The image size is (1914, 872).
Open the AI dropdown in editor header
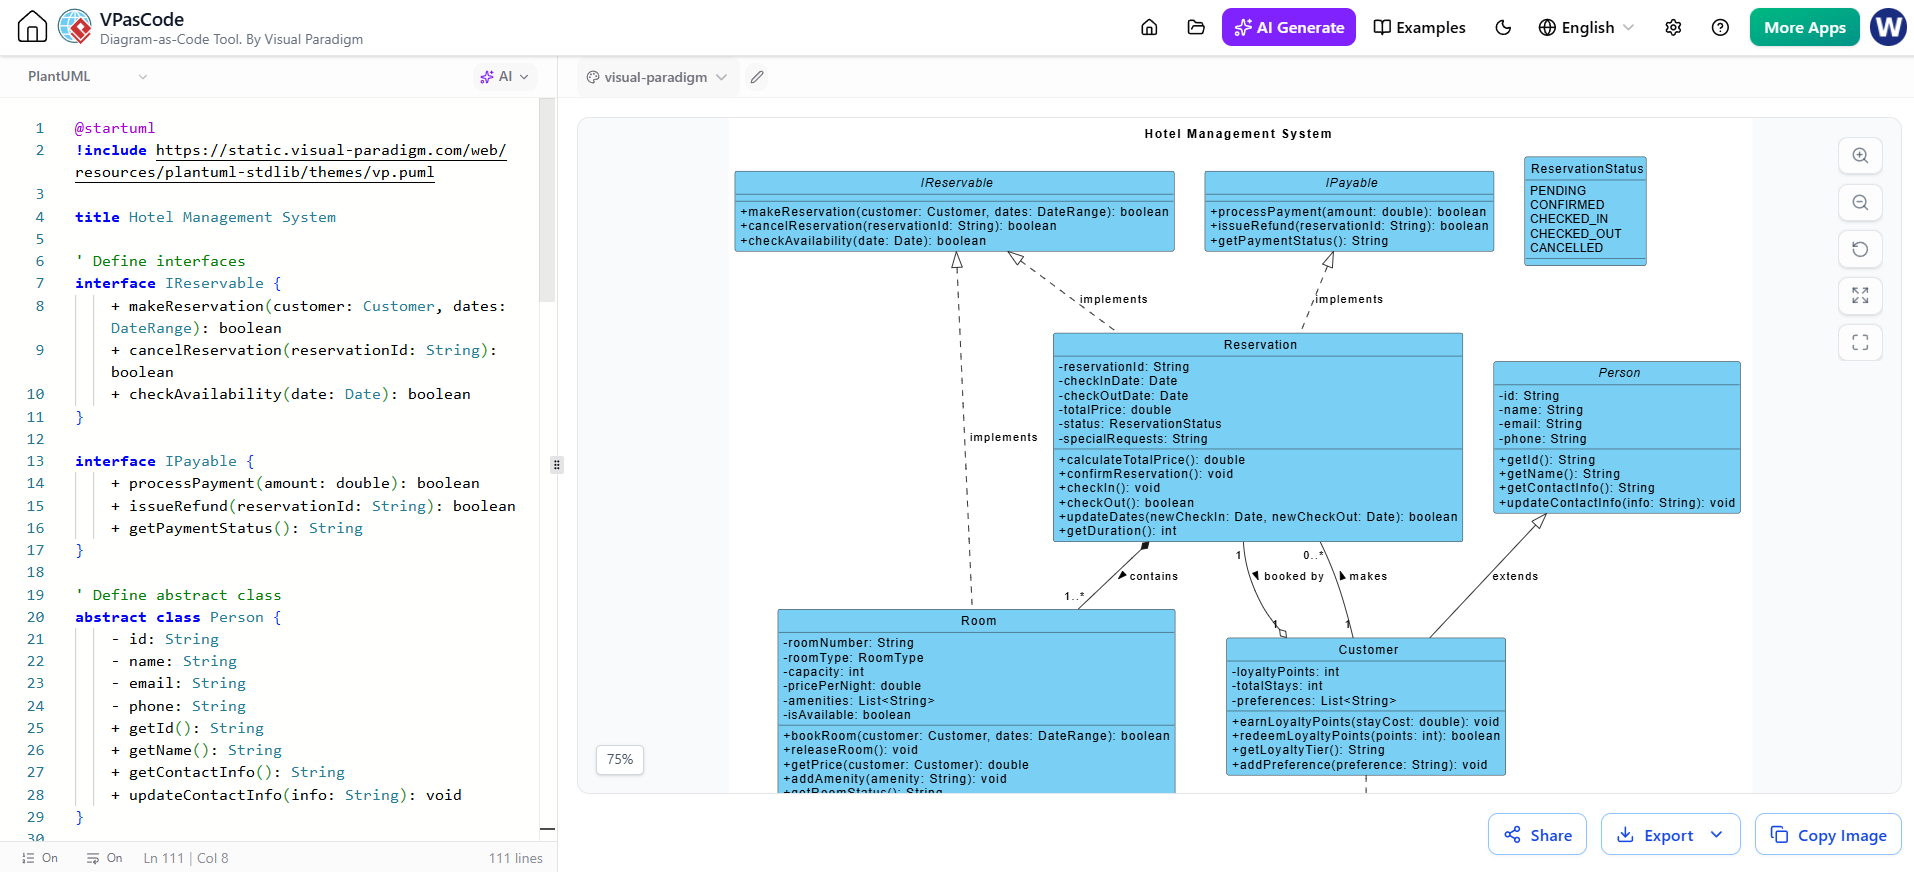click(x=504, y=76)
